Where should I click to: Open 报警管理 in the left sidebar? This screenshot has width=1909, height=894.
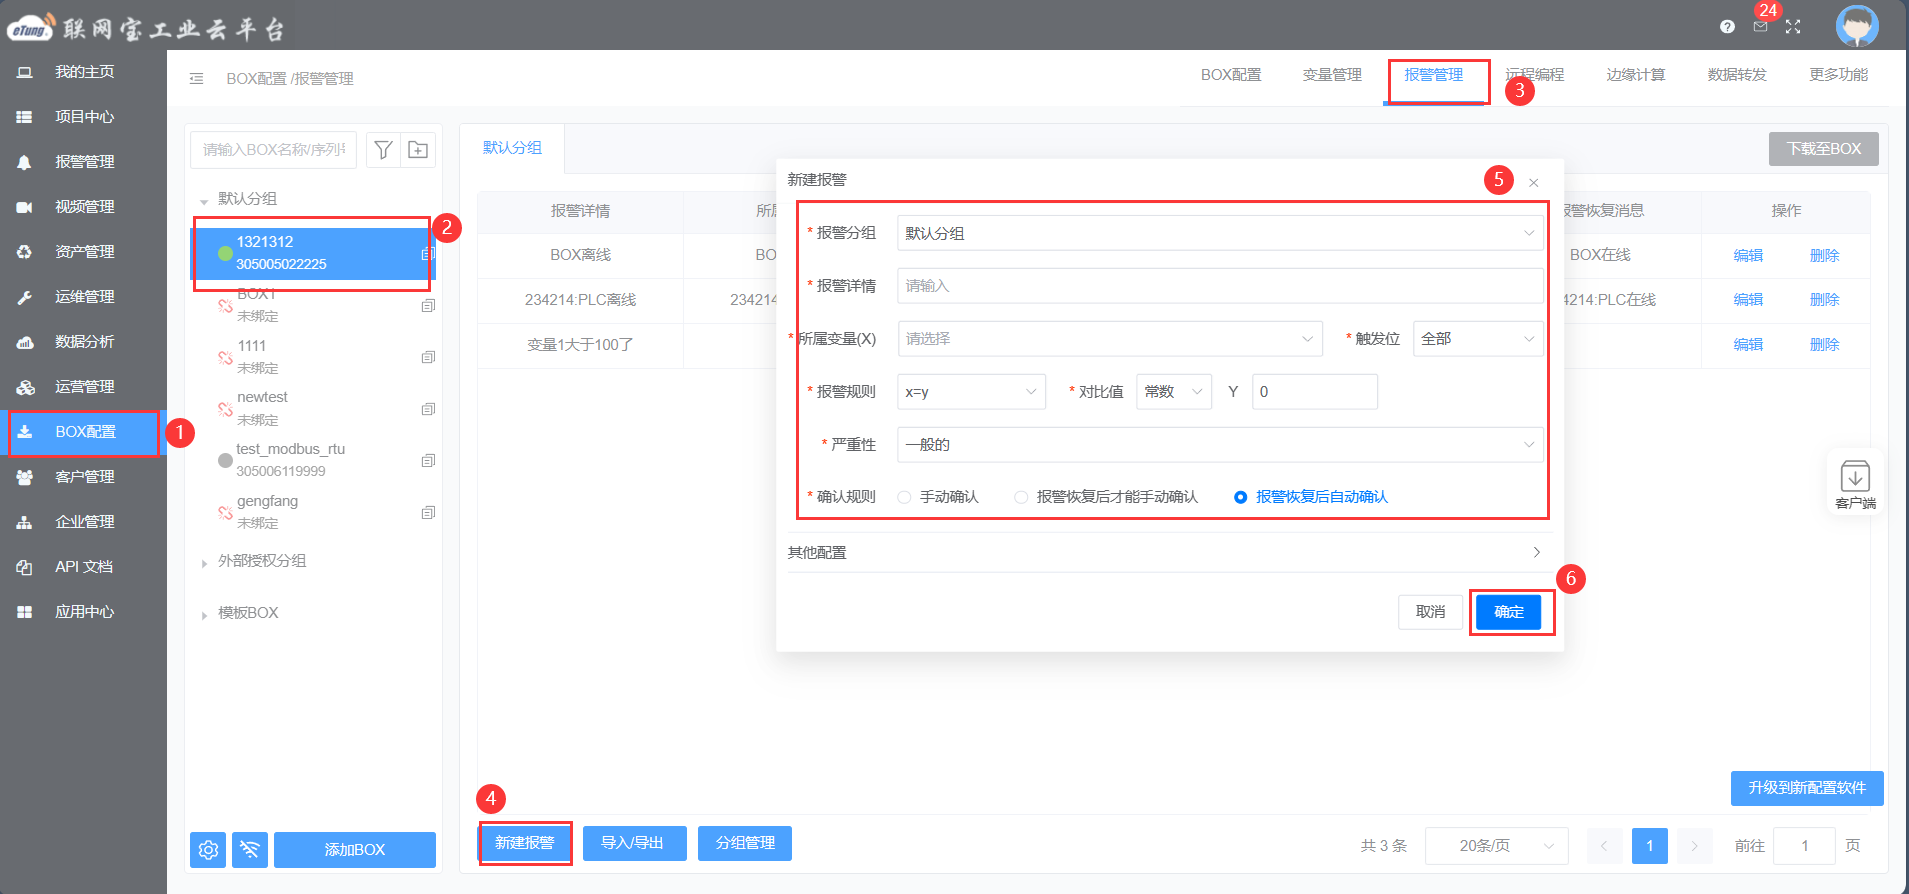(x=83, y=162)
